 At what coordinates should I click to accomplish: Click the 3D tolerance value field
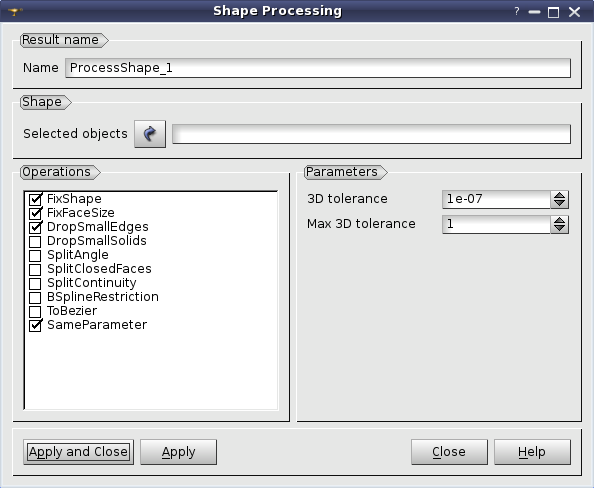point(496,199)
